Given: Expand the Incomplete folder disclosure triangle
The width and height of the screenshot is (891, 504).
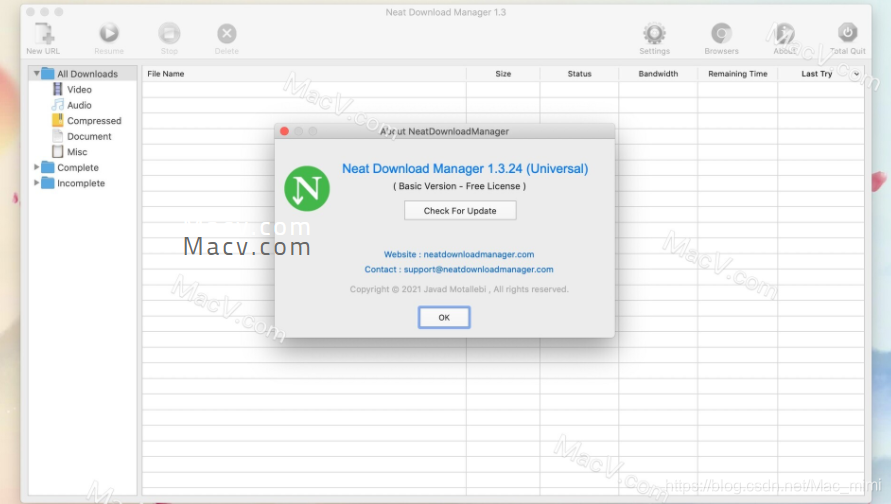Looking at the screenshot, I should pos(36,183).
